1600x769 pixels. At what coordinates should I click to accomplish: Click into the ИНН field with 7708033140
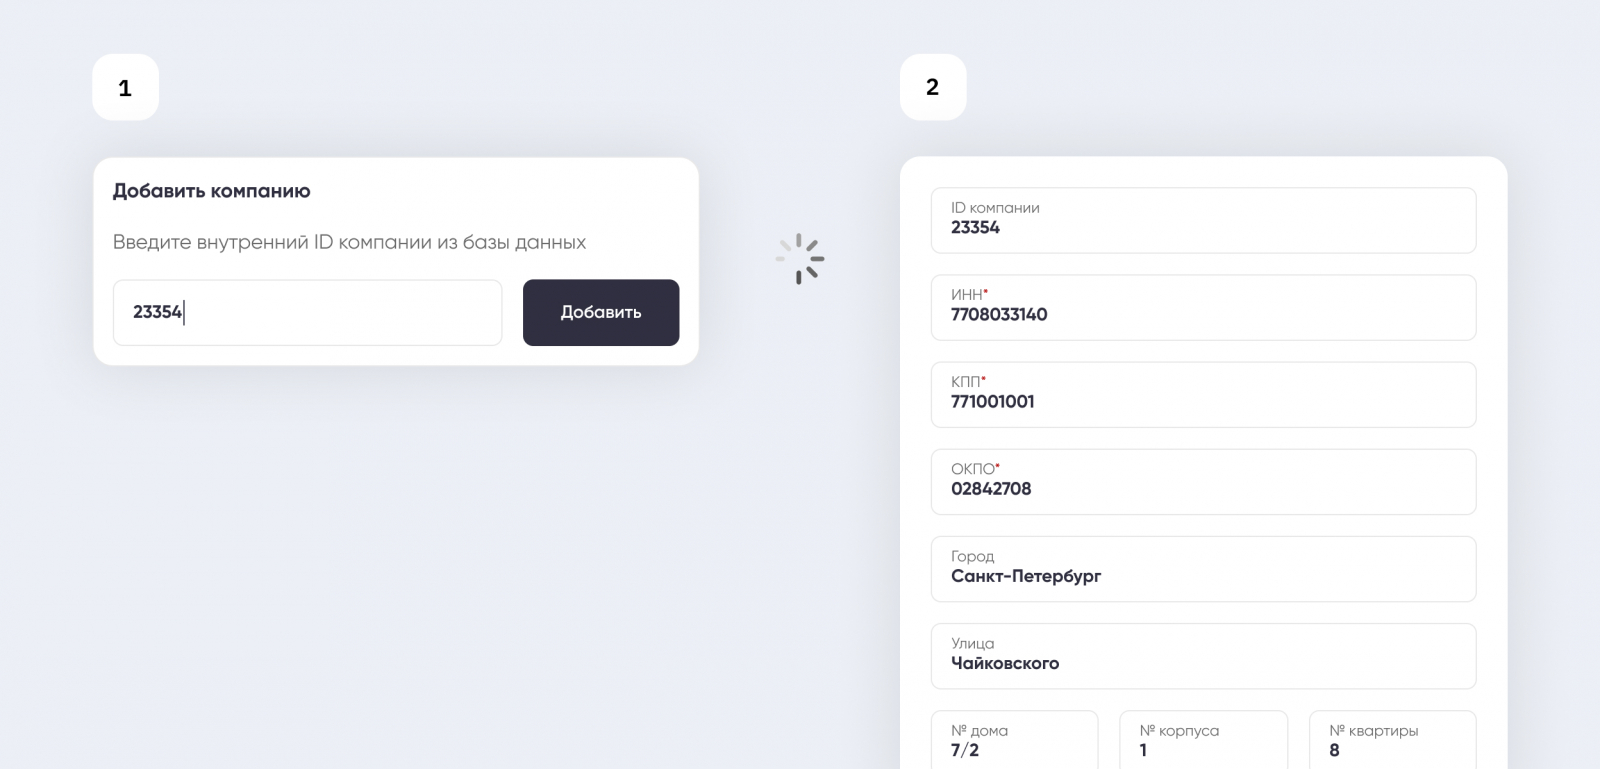tap(1203, 308)
